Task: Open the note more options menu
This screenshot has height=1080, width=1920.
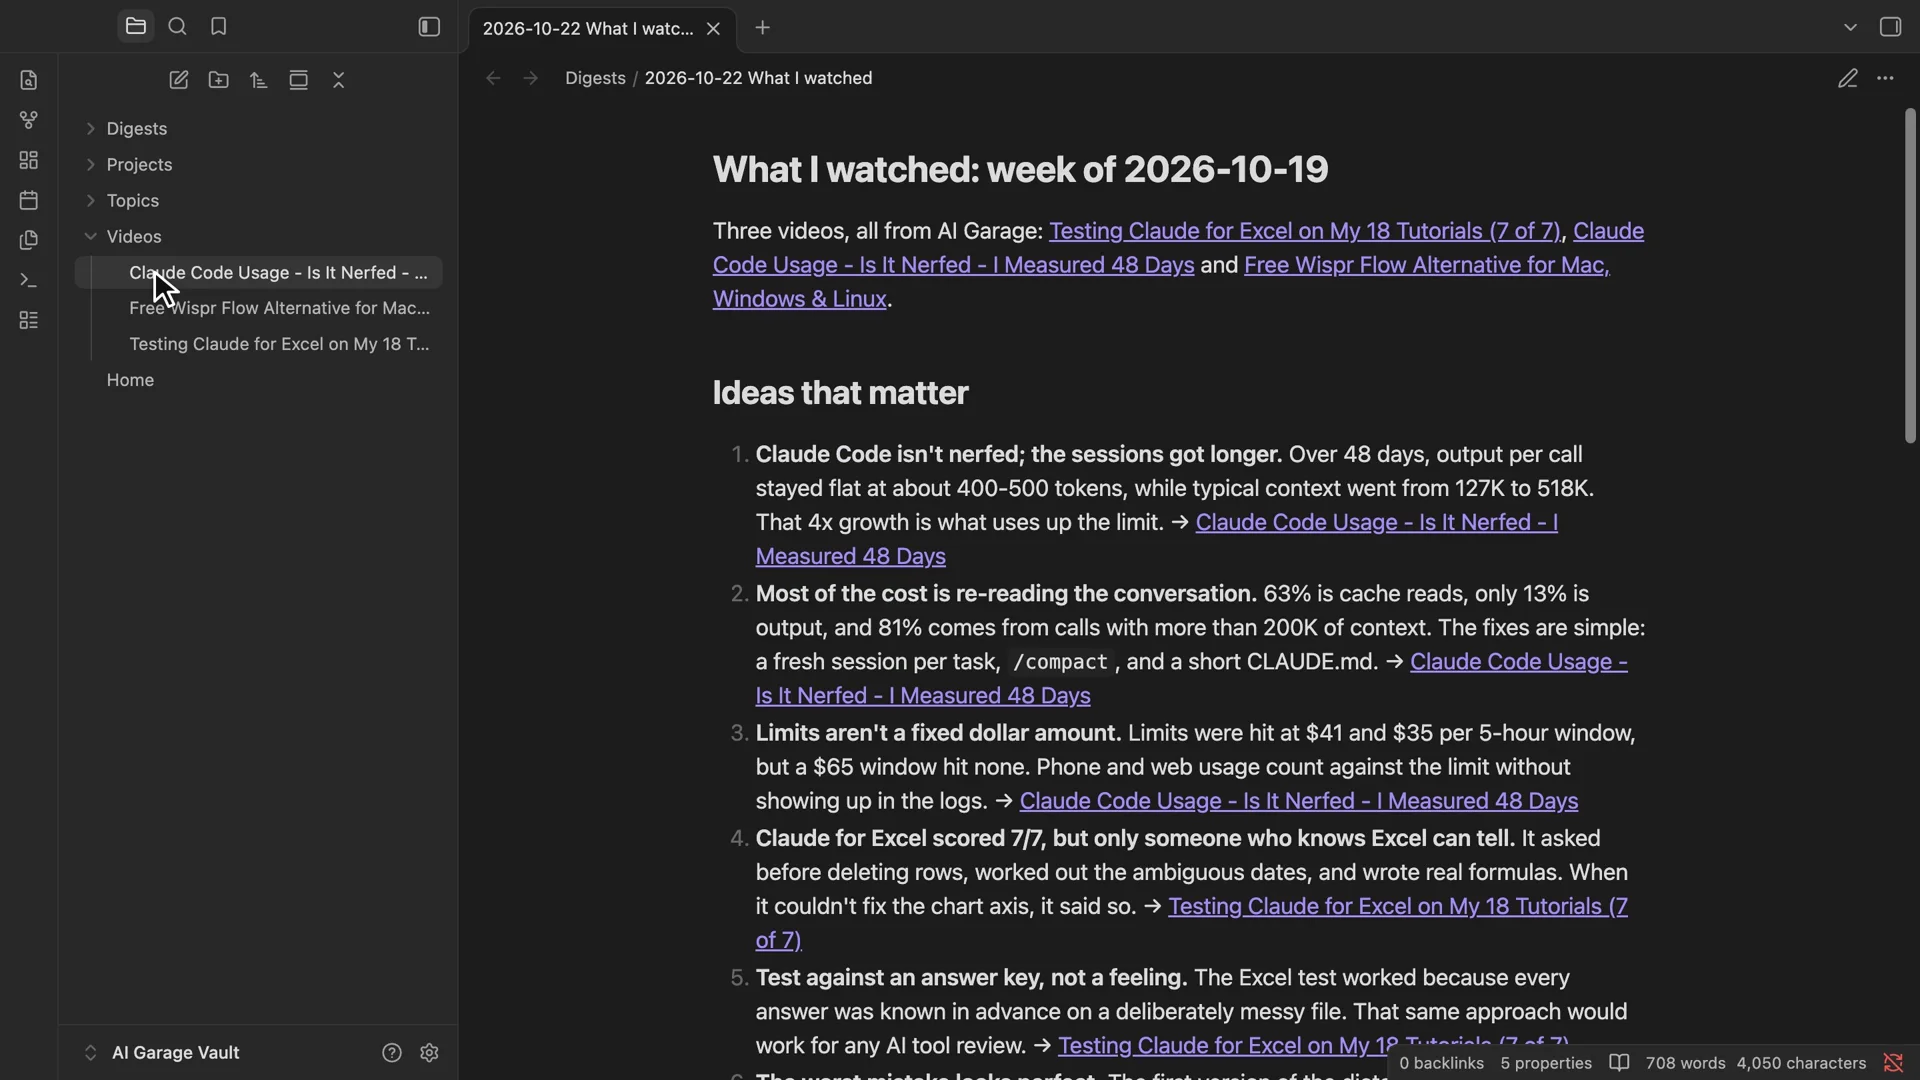Action: (1885, 78)
